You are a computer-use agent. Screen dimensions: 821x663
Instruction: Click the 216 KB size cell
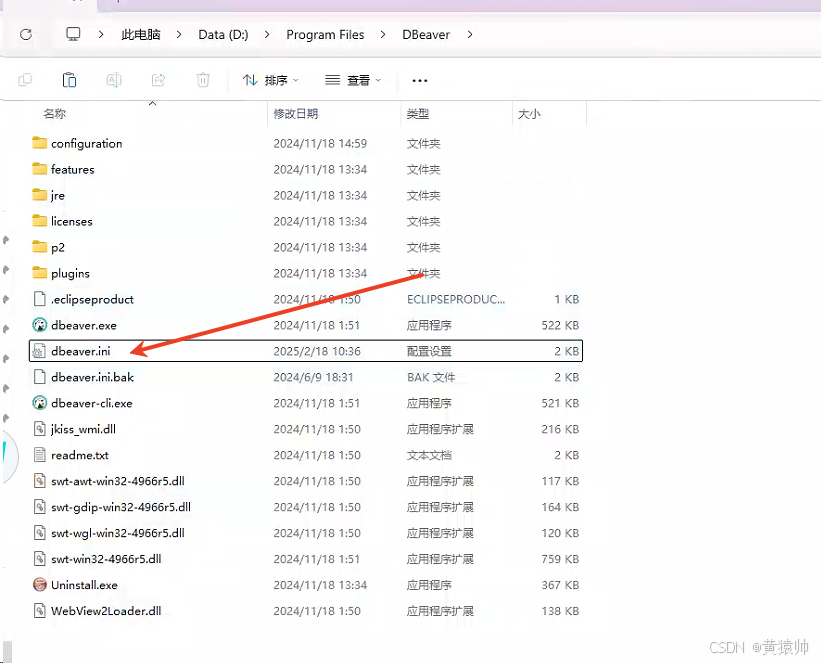pyautogui.click(x=560, y=429)
